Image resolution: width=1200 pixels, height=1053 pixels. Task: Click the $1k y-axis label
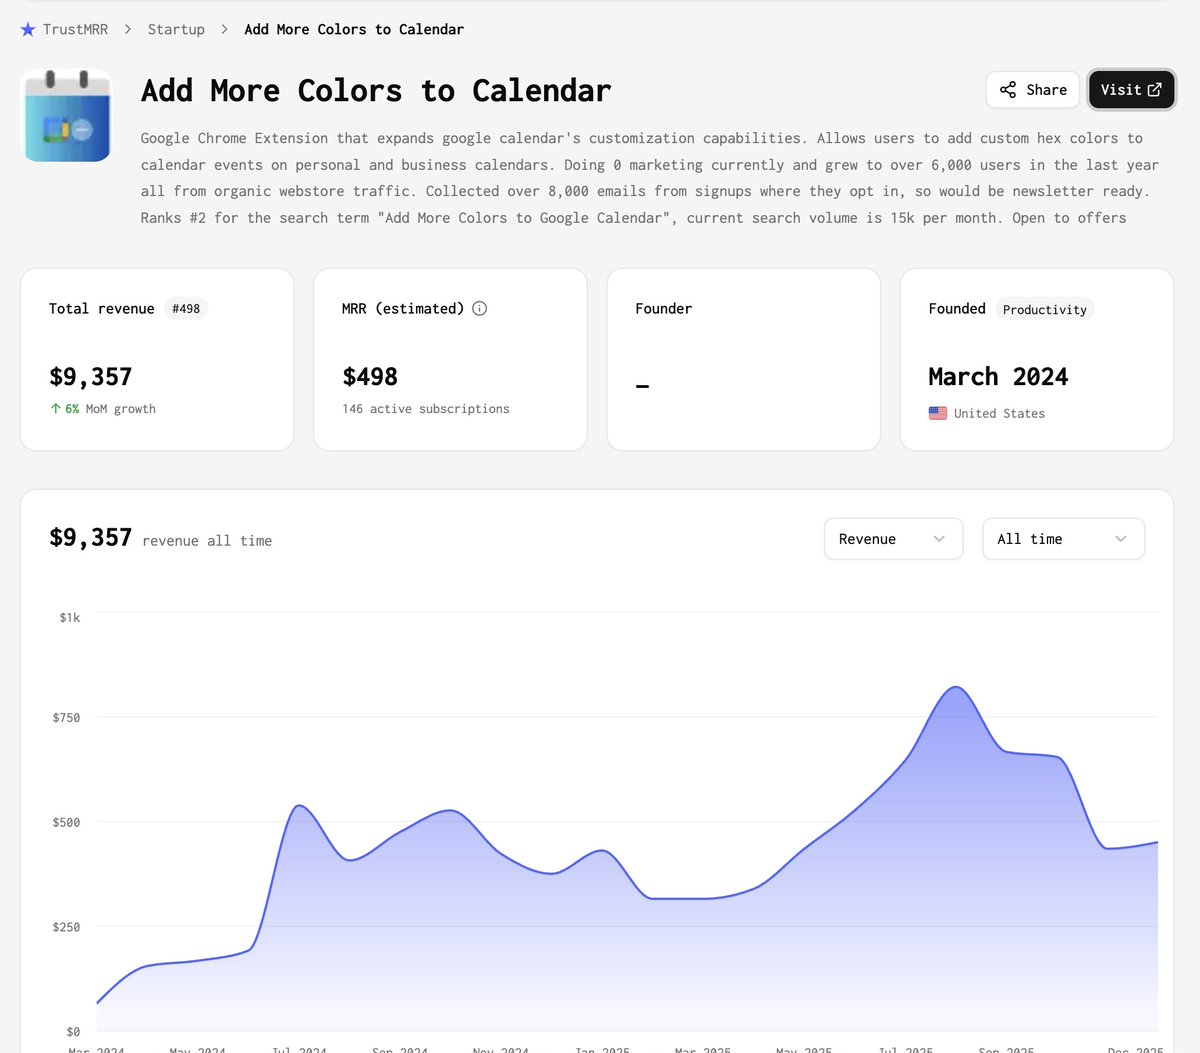coord(70,617)
